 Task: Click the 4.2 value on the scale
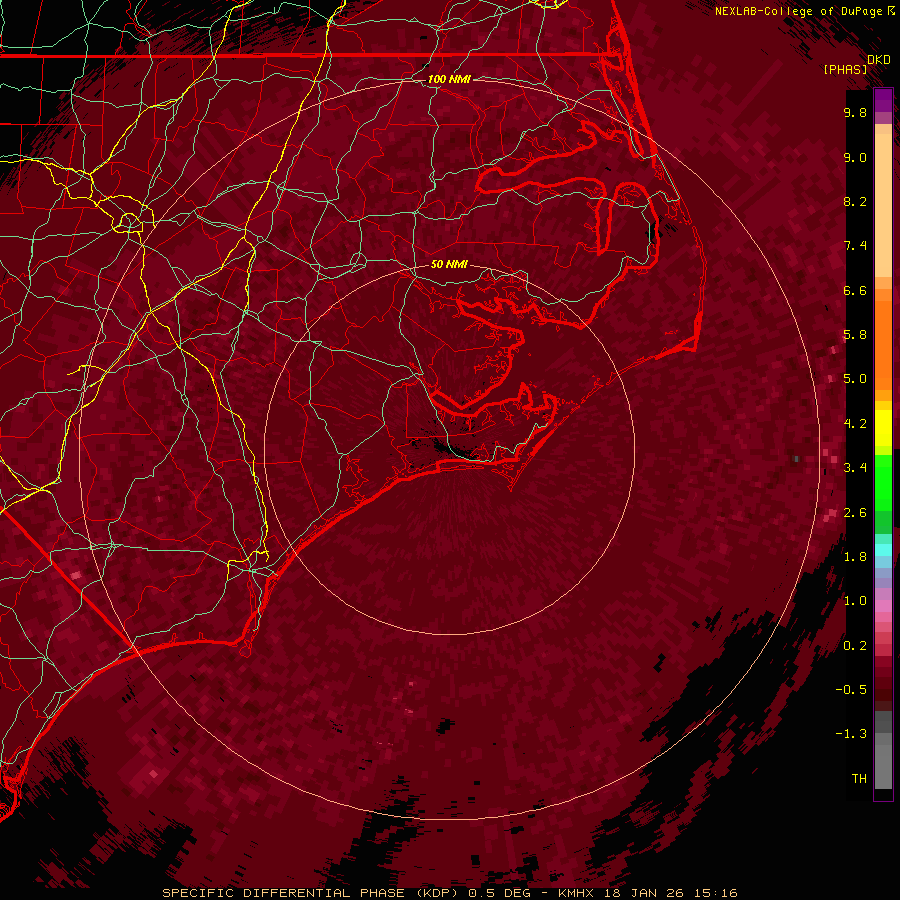[855, 424]
